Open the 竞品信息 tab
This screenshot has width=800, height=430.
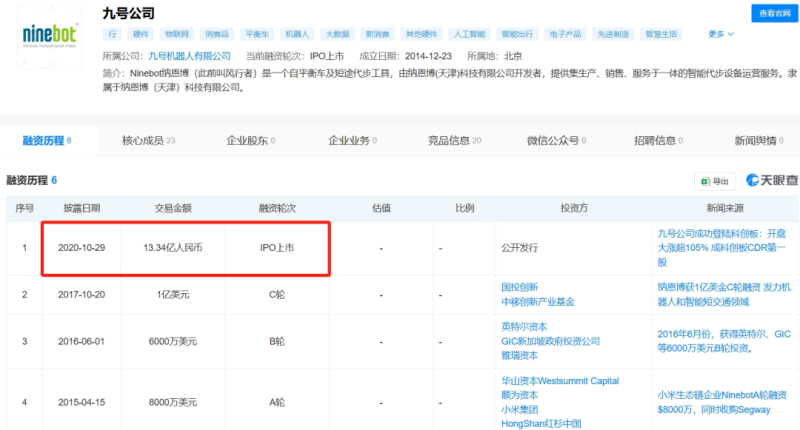tap(454, 141)
